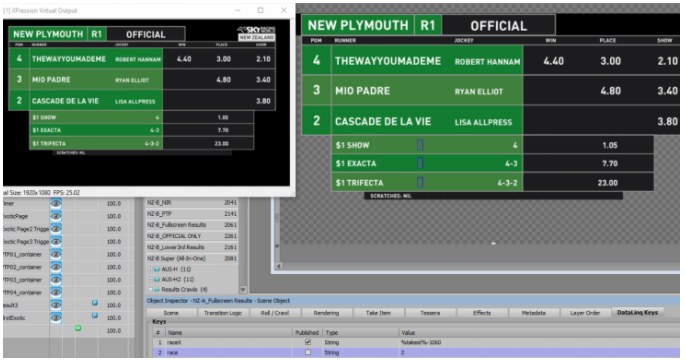Click the scene list scroll-down arrow

click(x=243, y=290)
